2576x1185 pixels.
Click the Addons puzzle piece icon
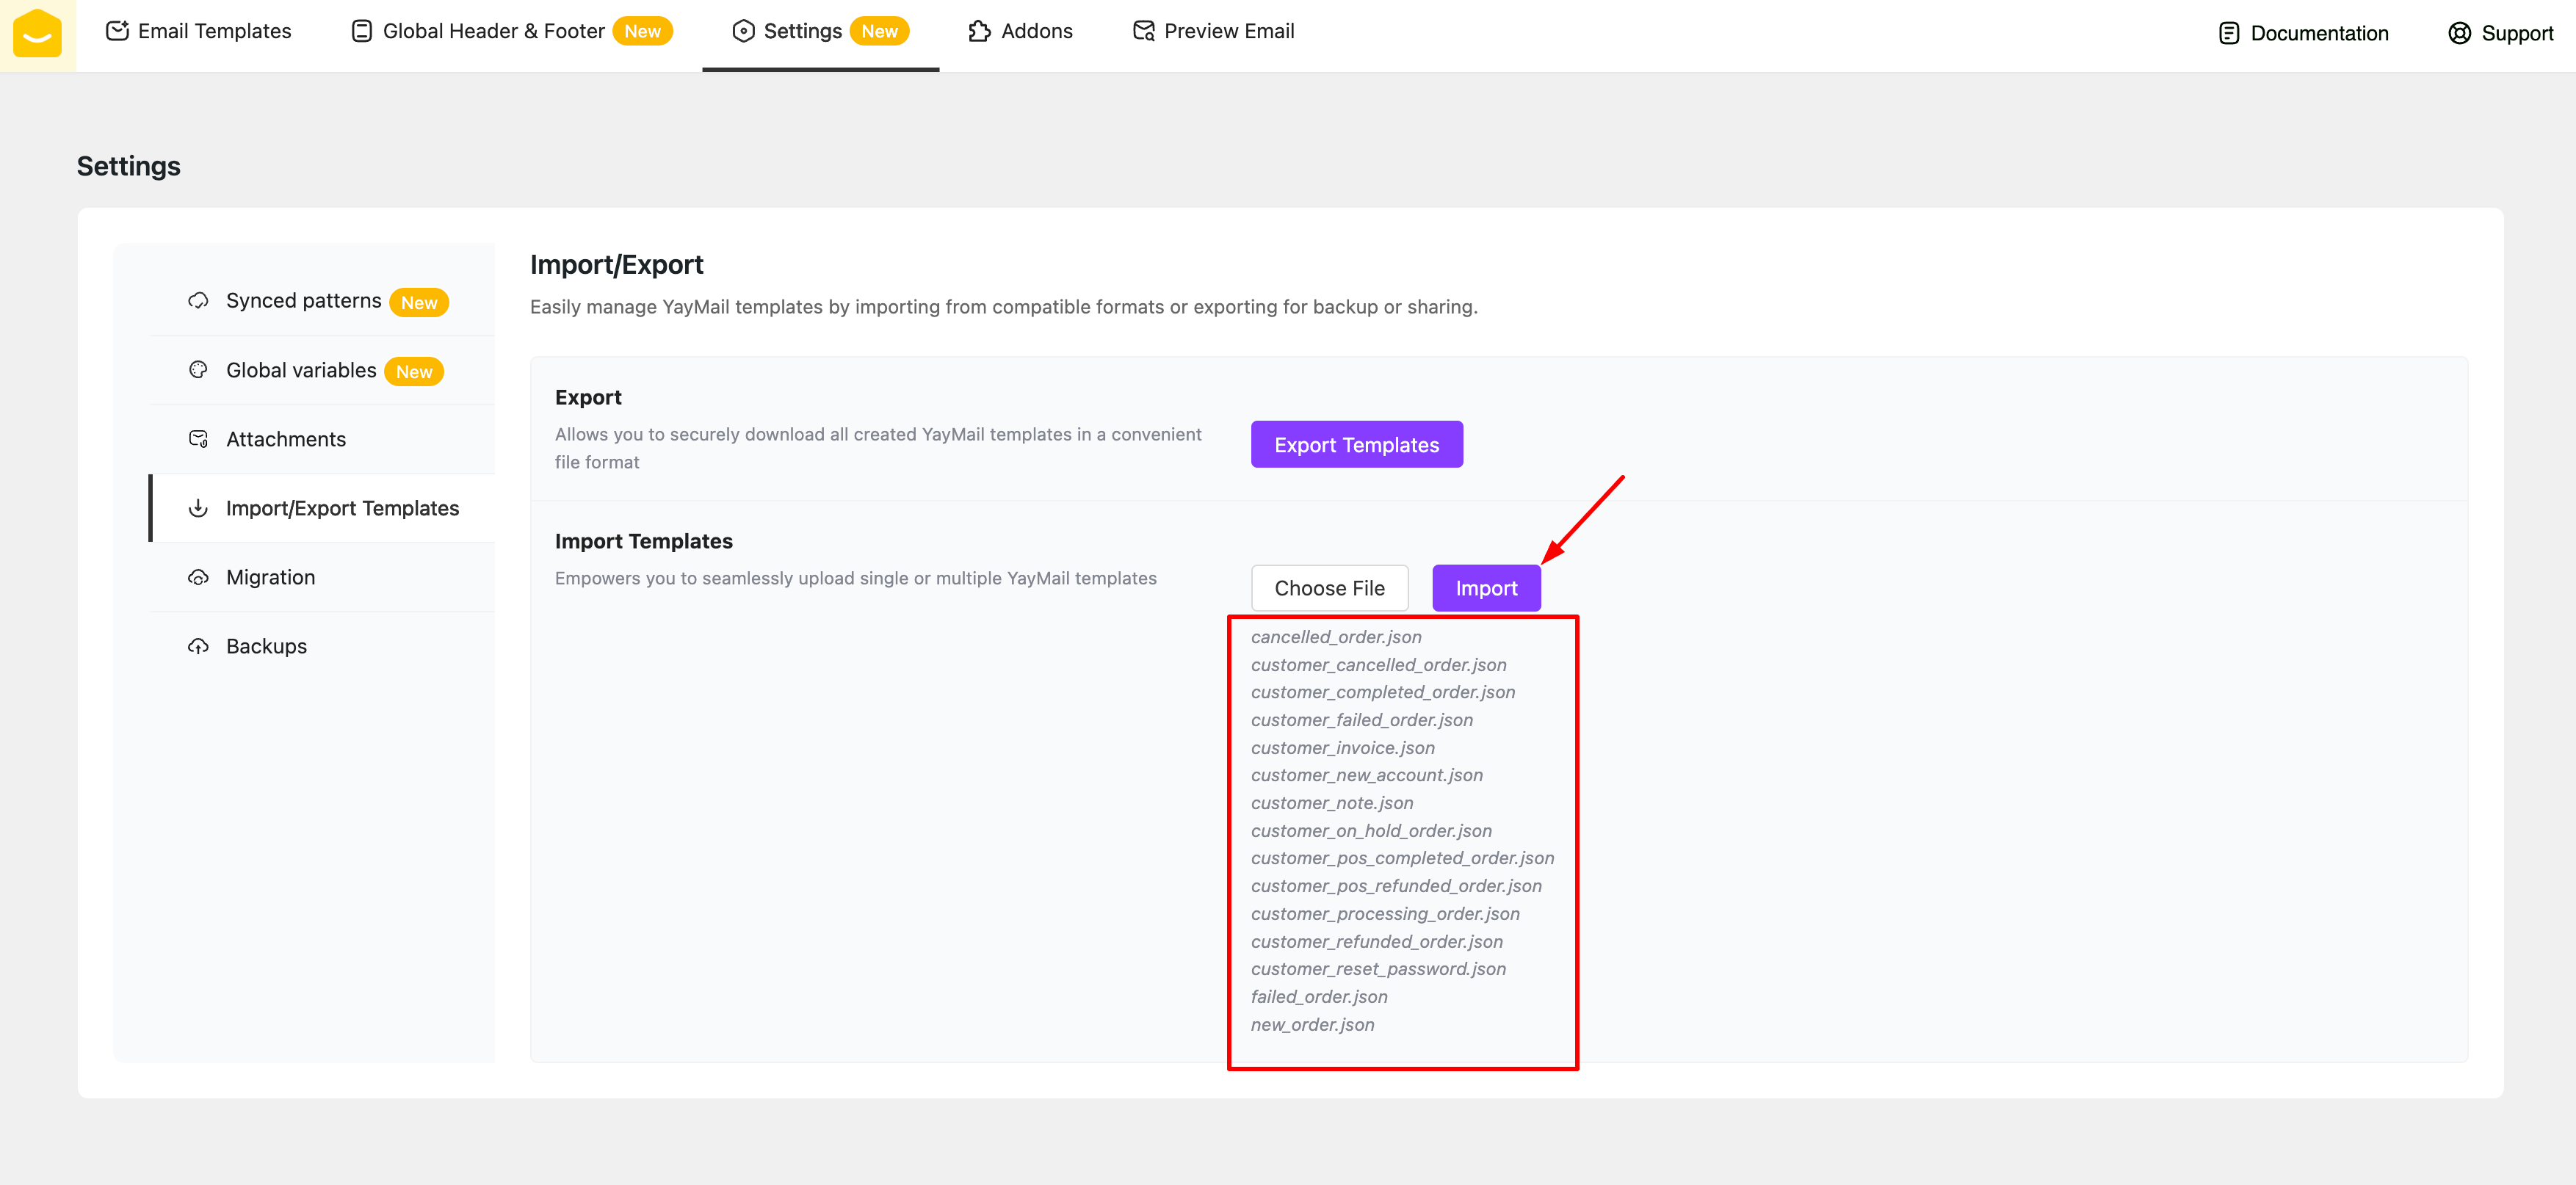click(x=979, y=31)
